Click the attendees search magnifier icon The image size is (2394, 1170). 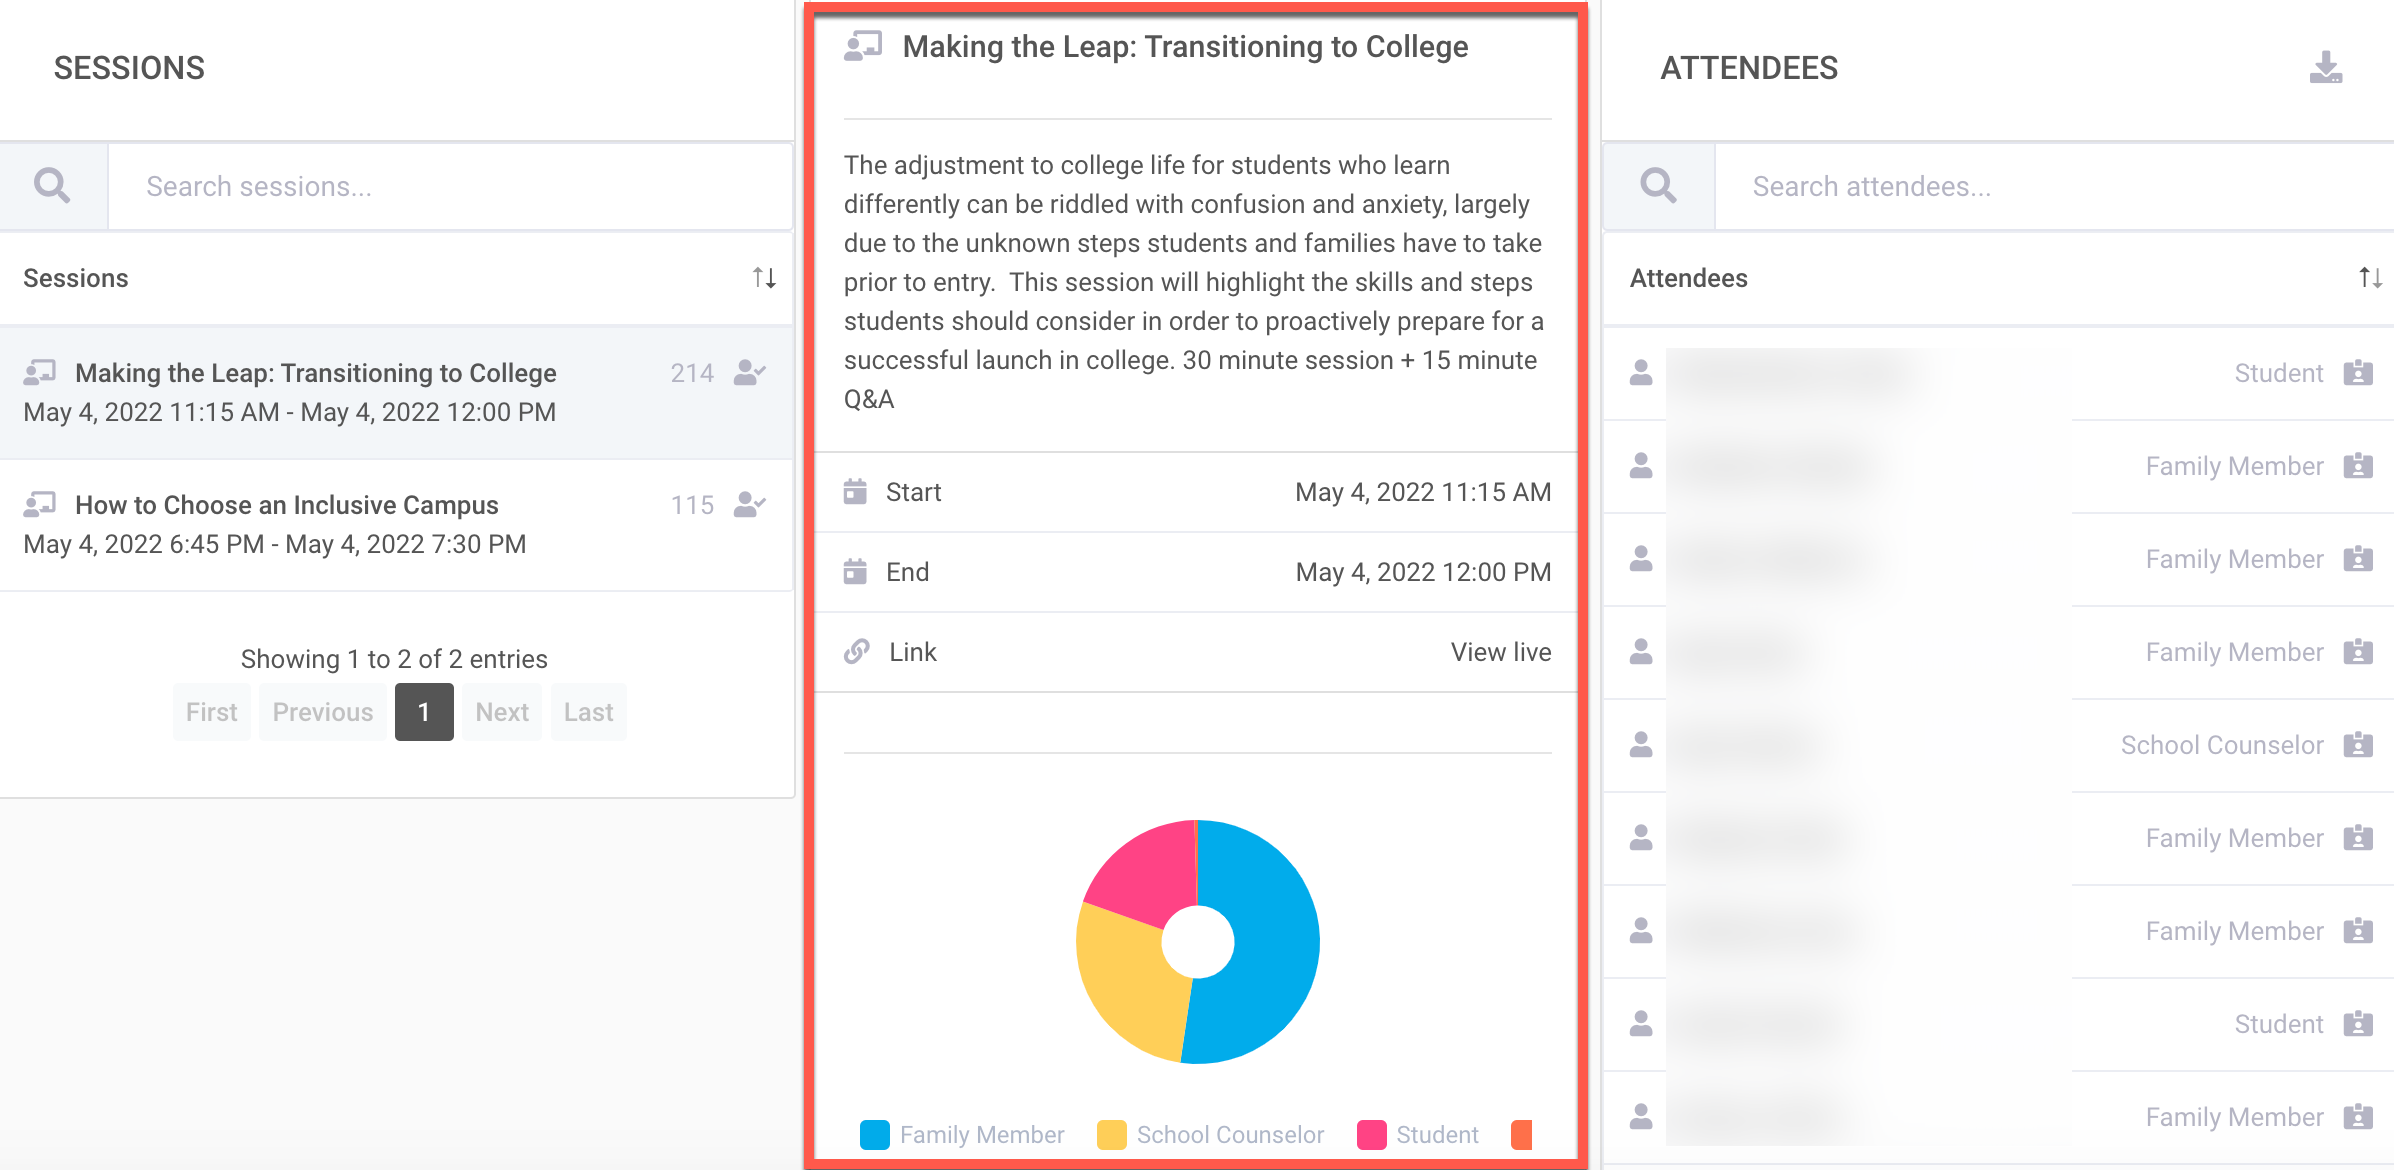(x=1658, y=186)
